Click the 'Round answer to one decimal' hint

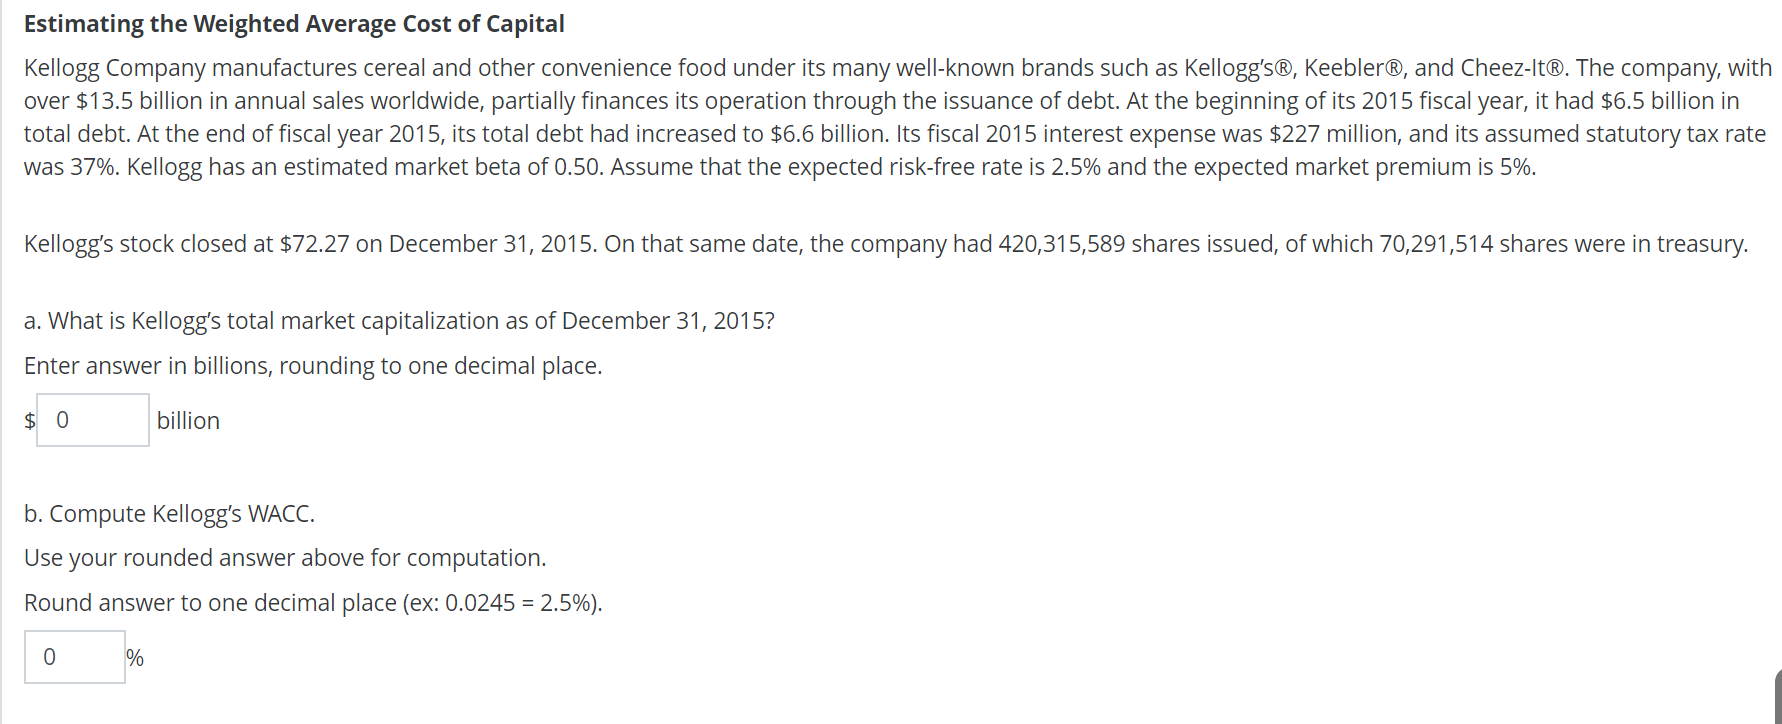tap(313, 603)
